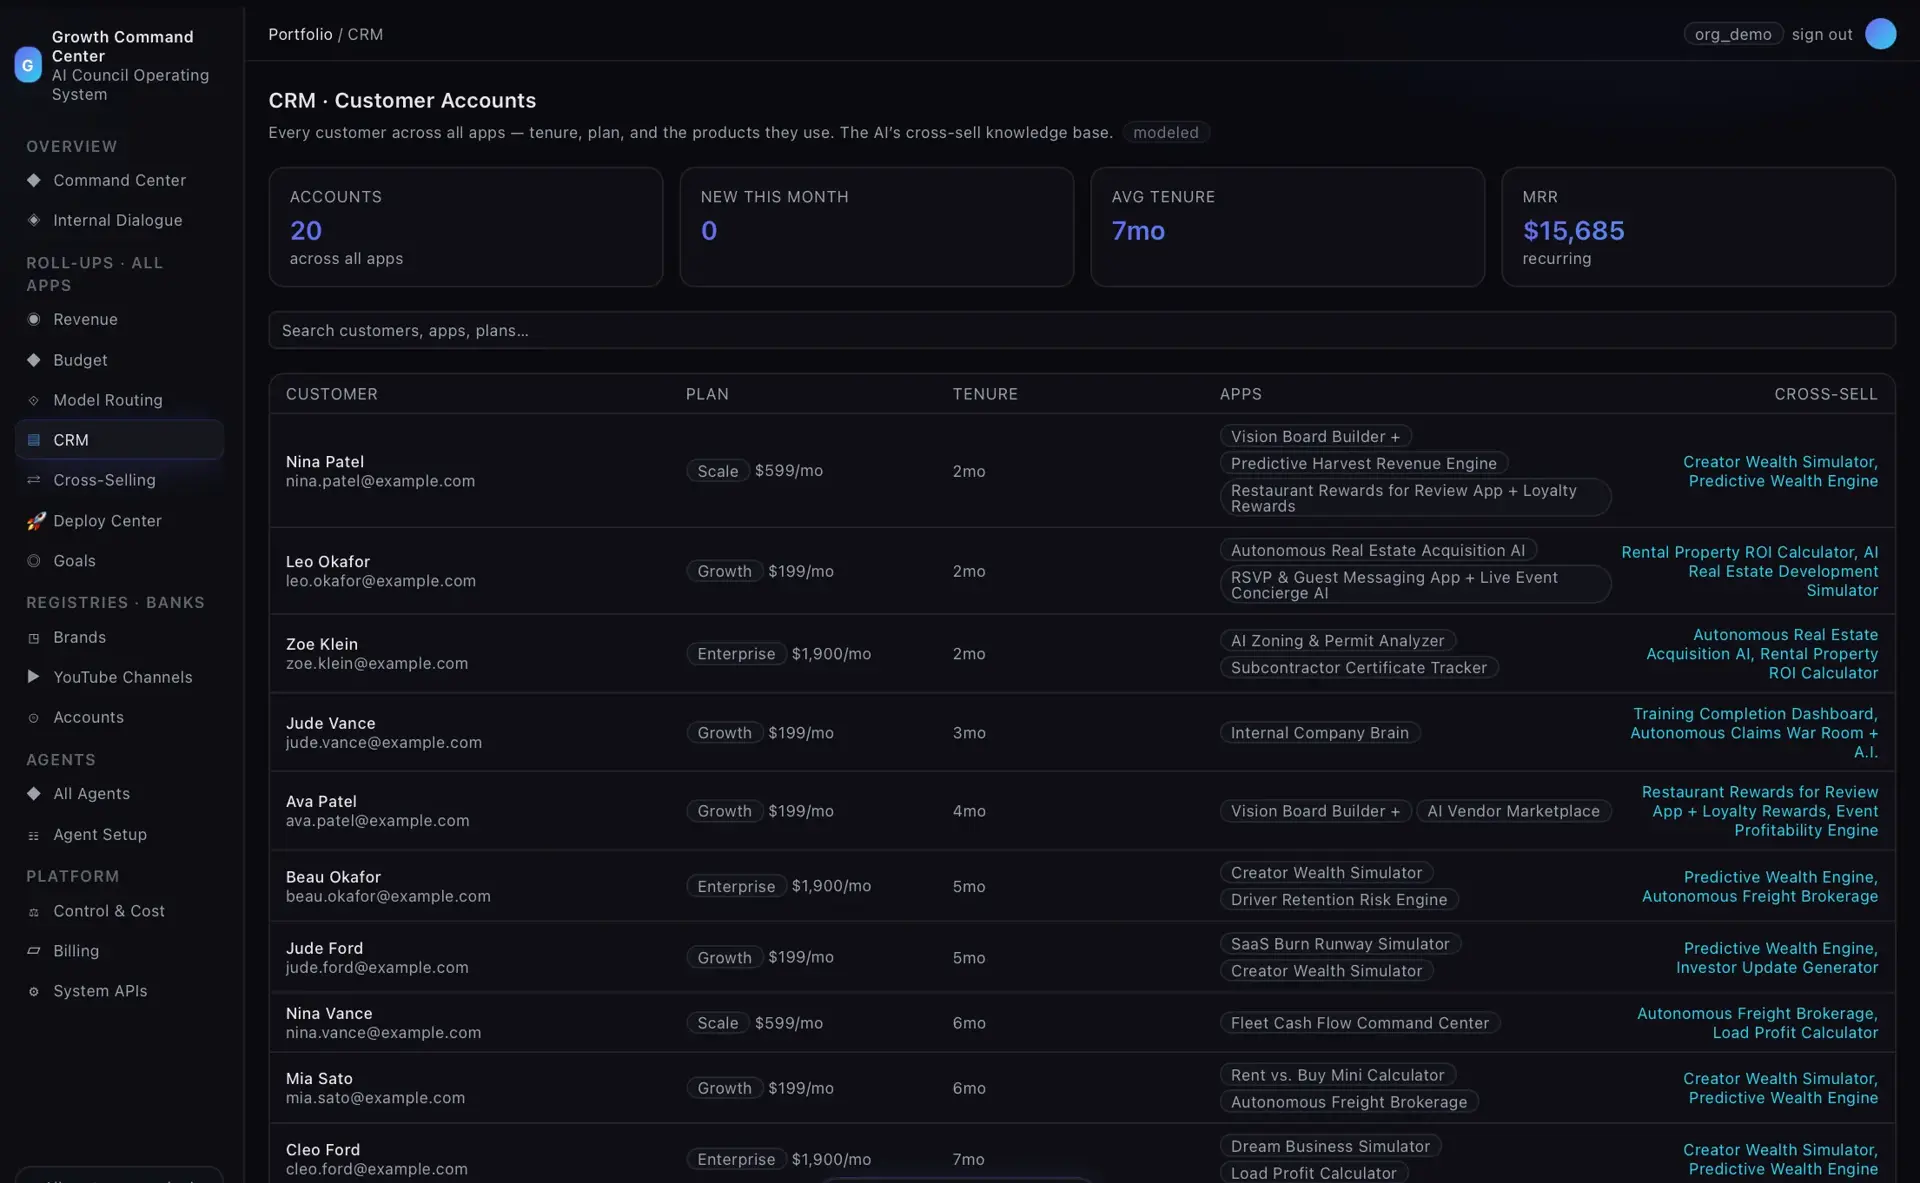1920x1183 pixels.
Task: Select Billing in Platform section
Action: click(119, 951)
